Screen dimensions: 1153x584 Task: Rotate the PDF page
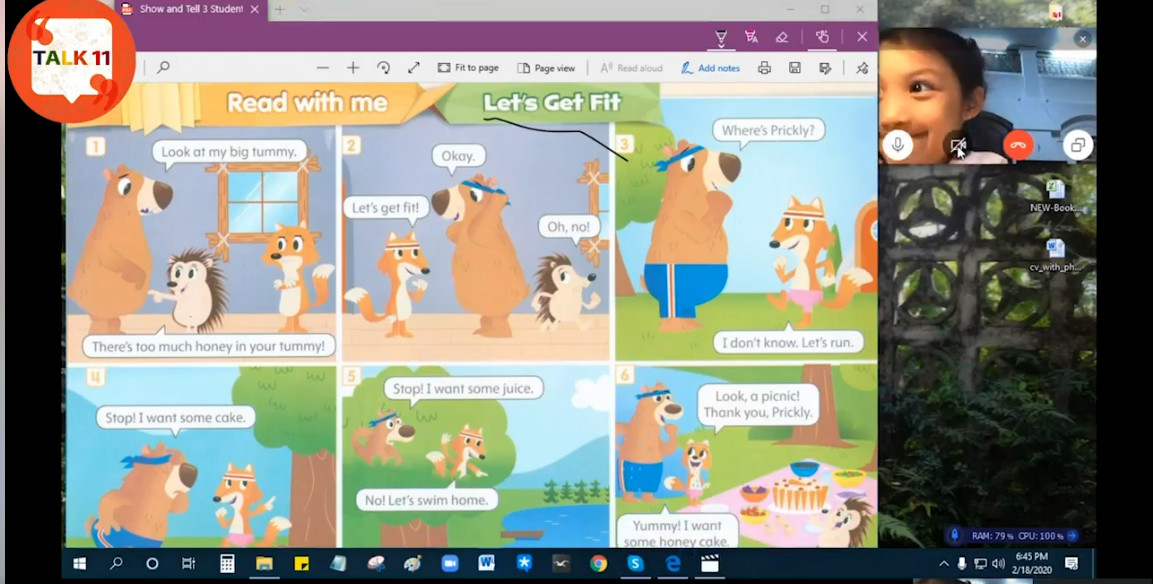pyautogui.click(x=383, y=67)
